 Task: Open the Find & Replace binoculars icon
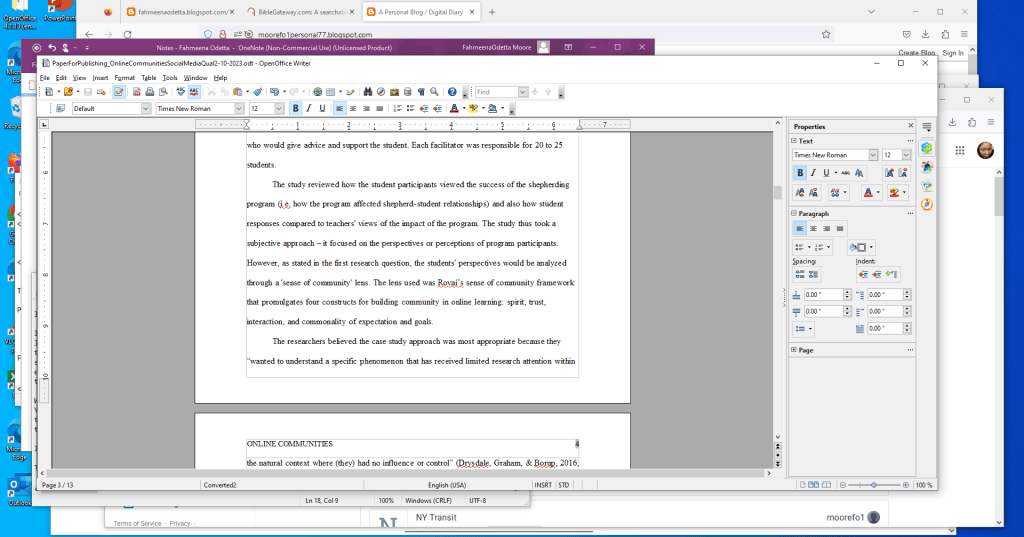tap(368, 92)
